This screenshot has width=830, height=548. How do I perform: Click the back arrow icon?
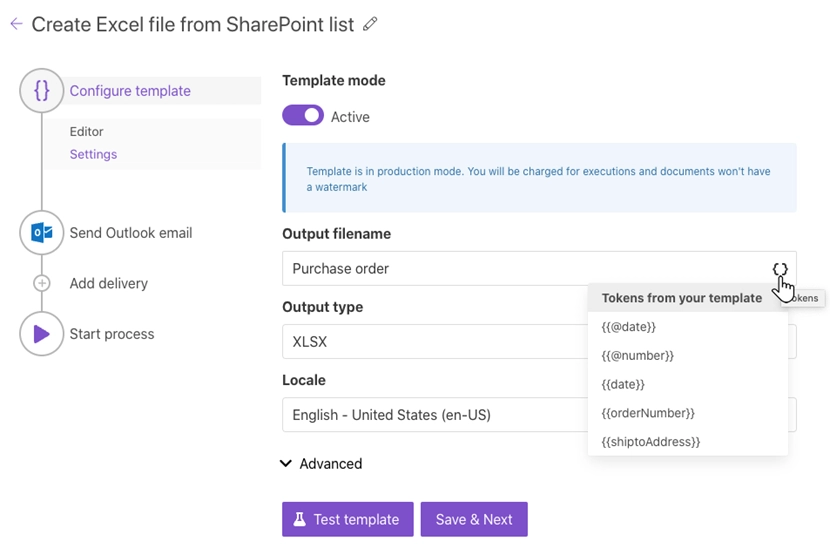coord(16,25)
